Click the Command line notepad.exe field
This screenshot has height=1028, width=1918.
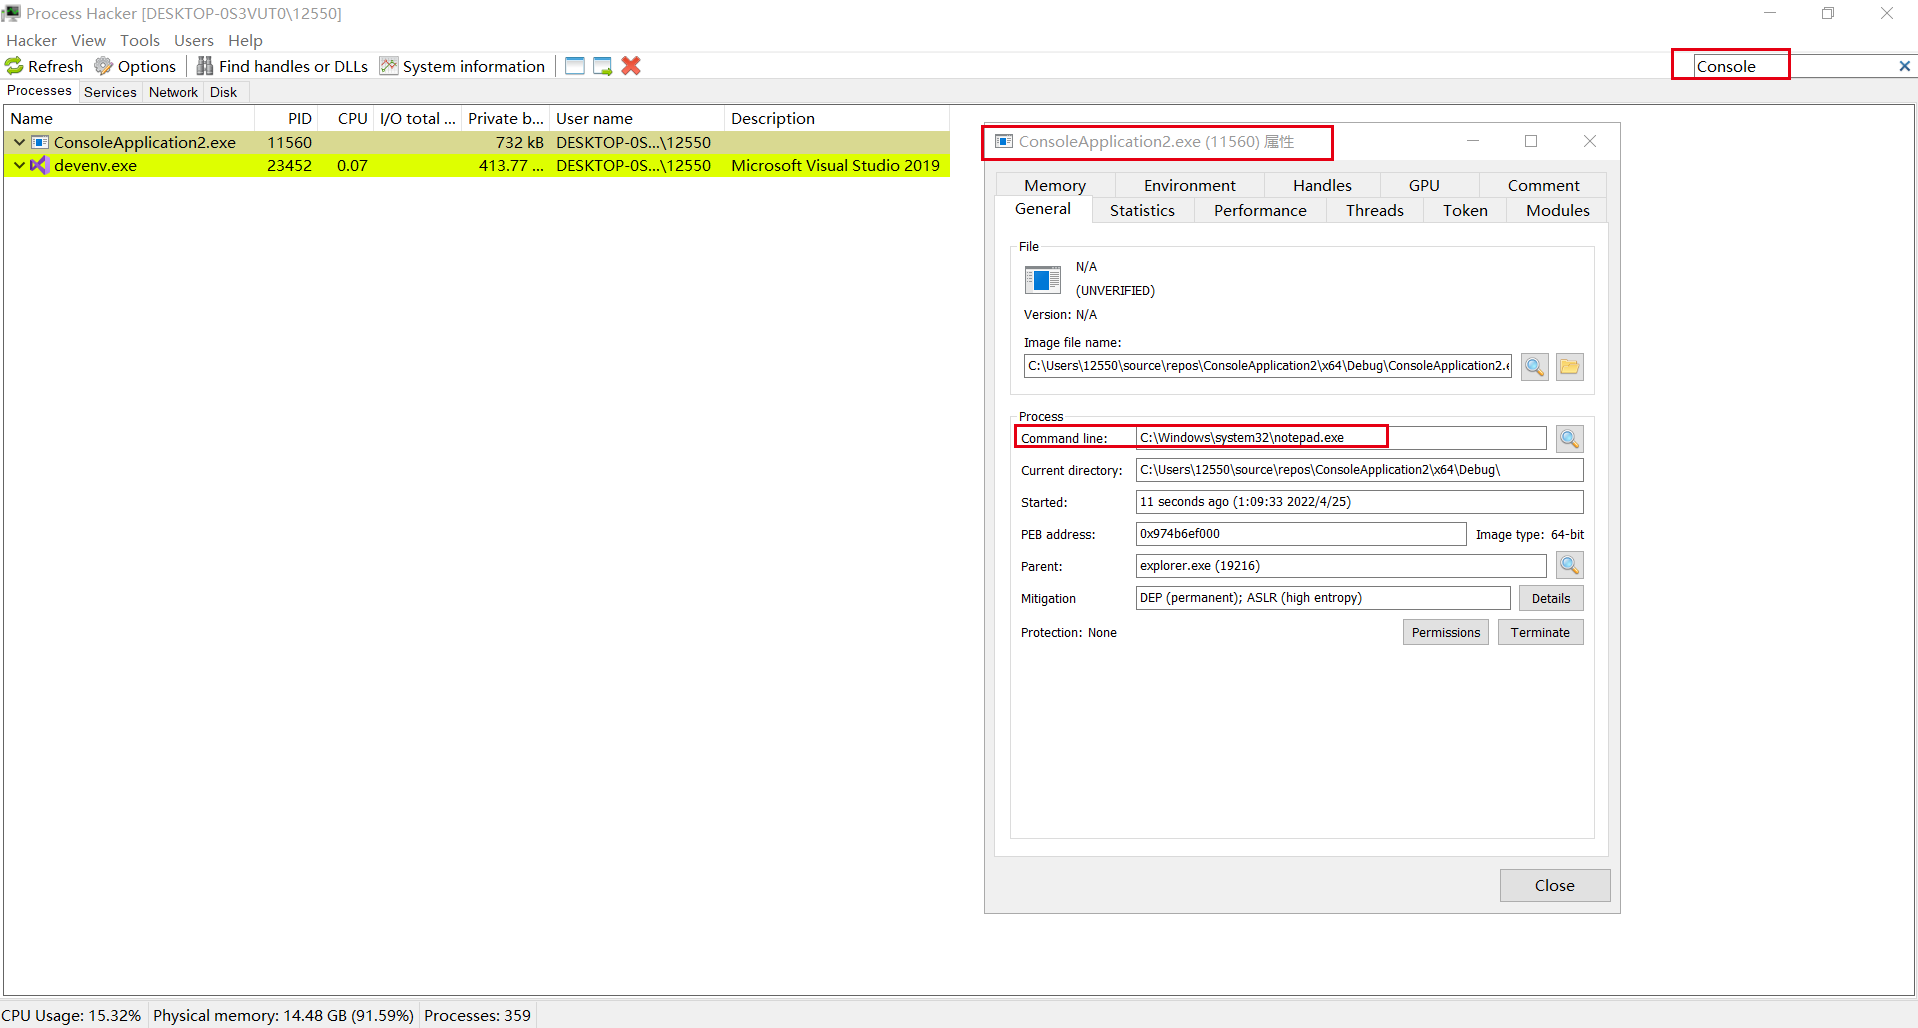click(1341, 438)
